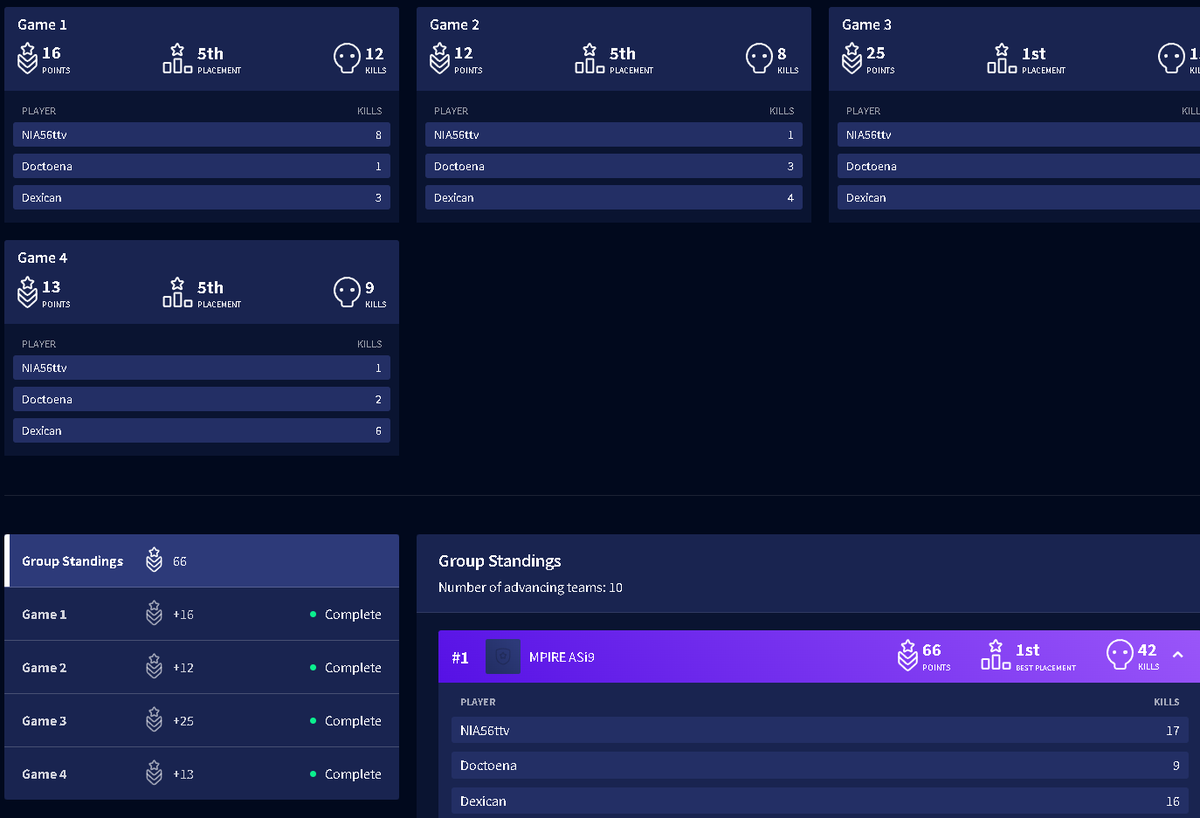1200x818 pixels.
Task: Click the 66 points value in Group Standings tab
Action: (180, 561)
